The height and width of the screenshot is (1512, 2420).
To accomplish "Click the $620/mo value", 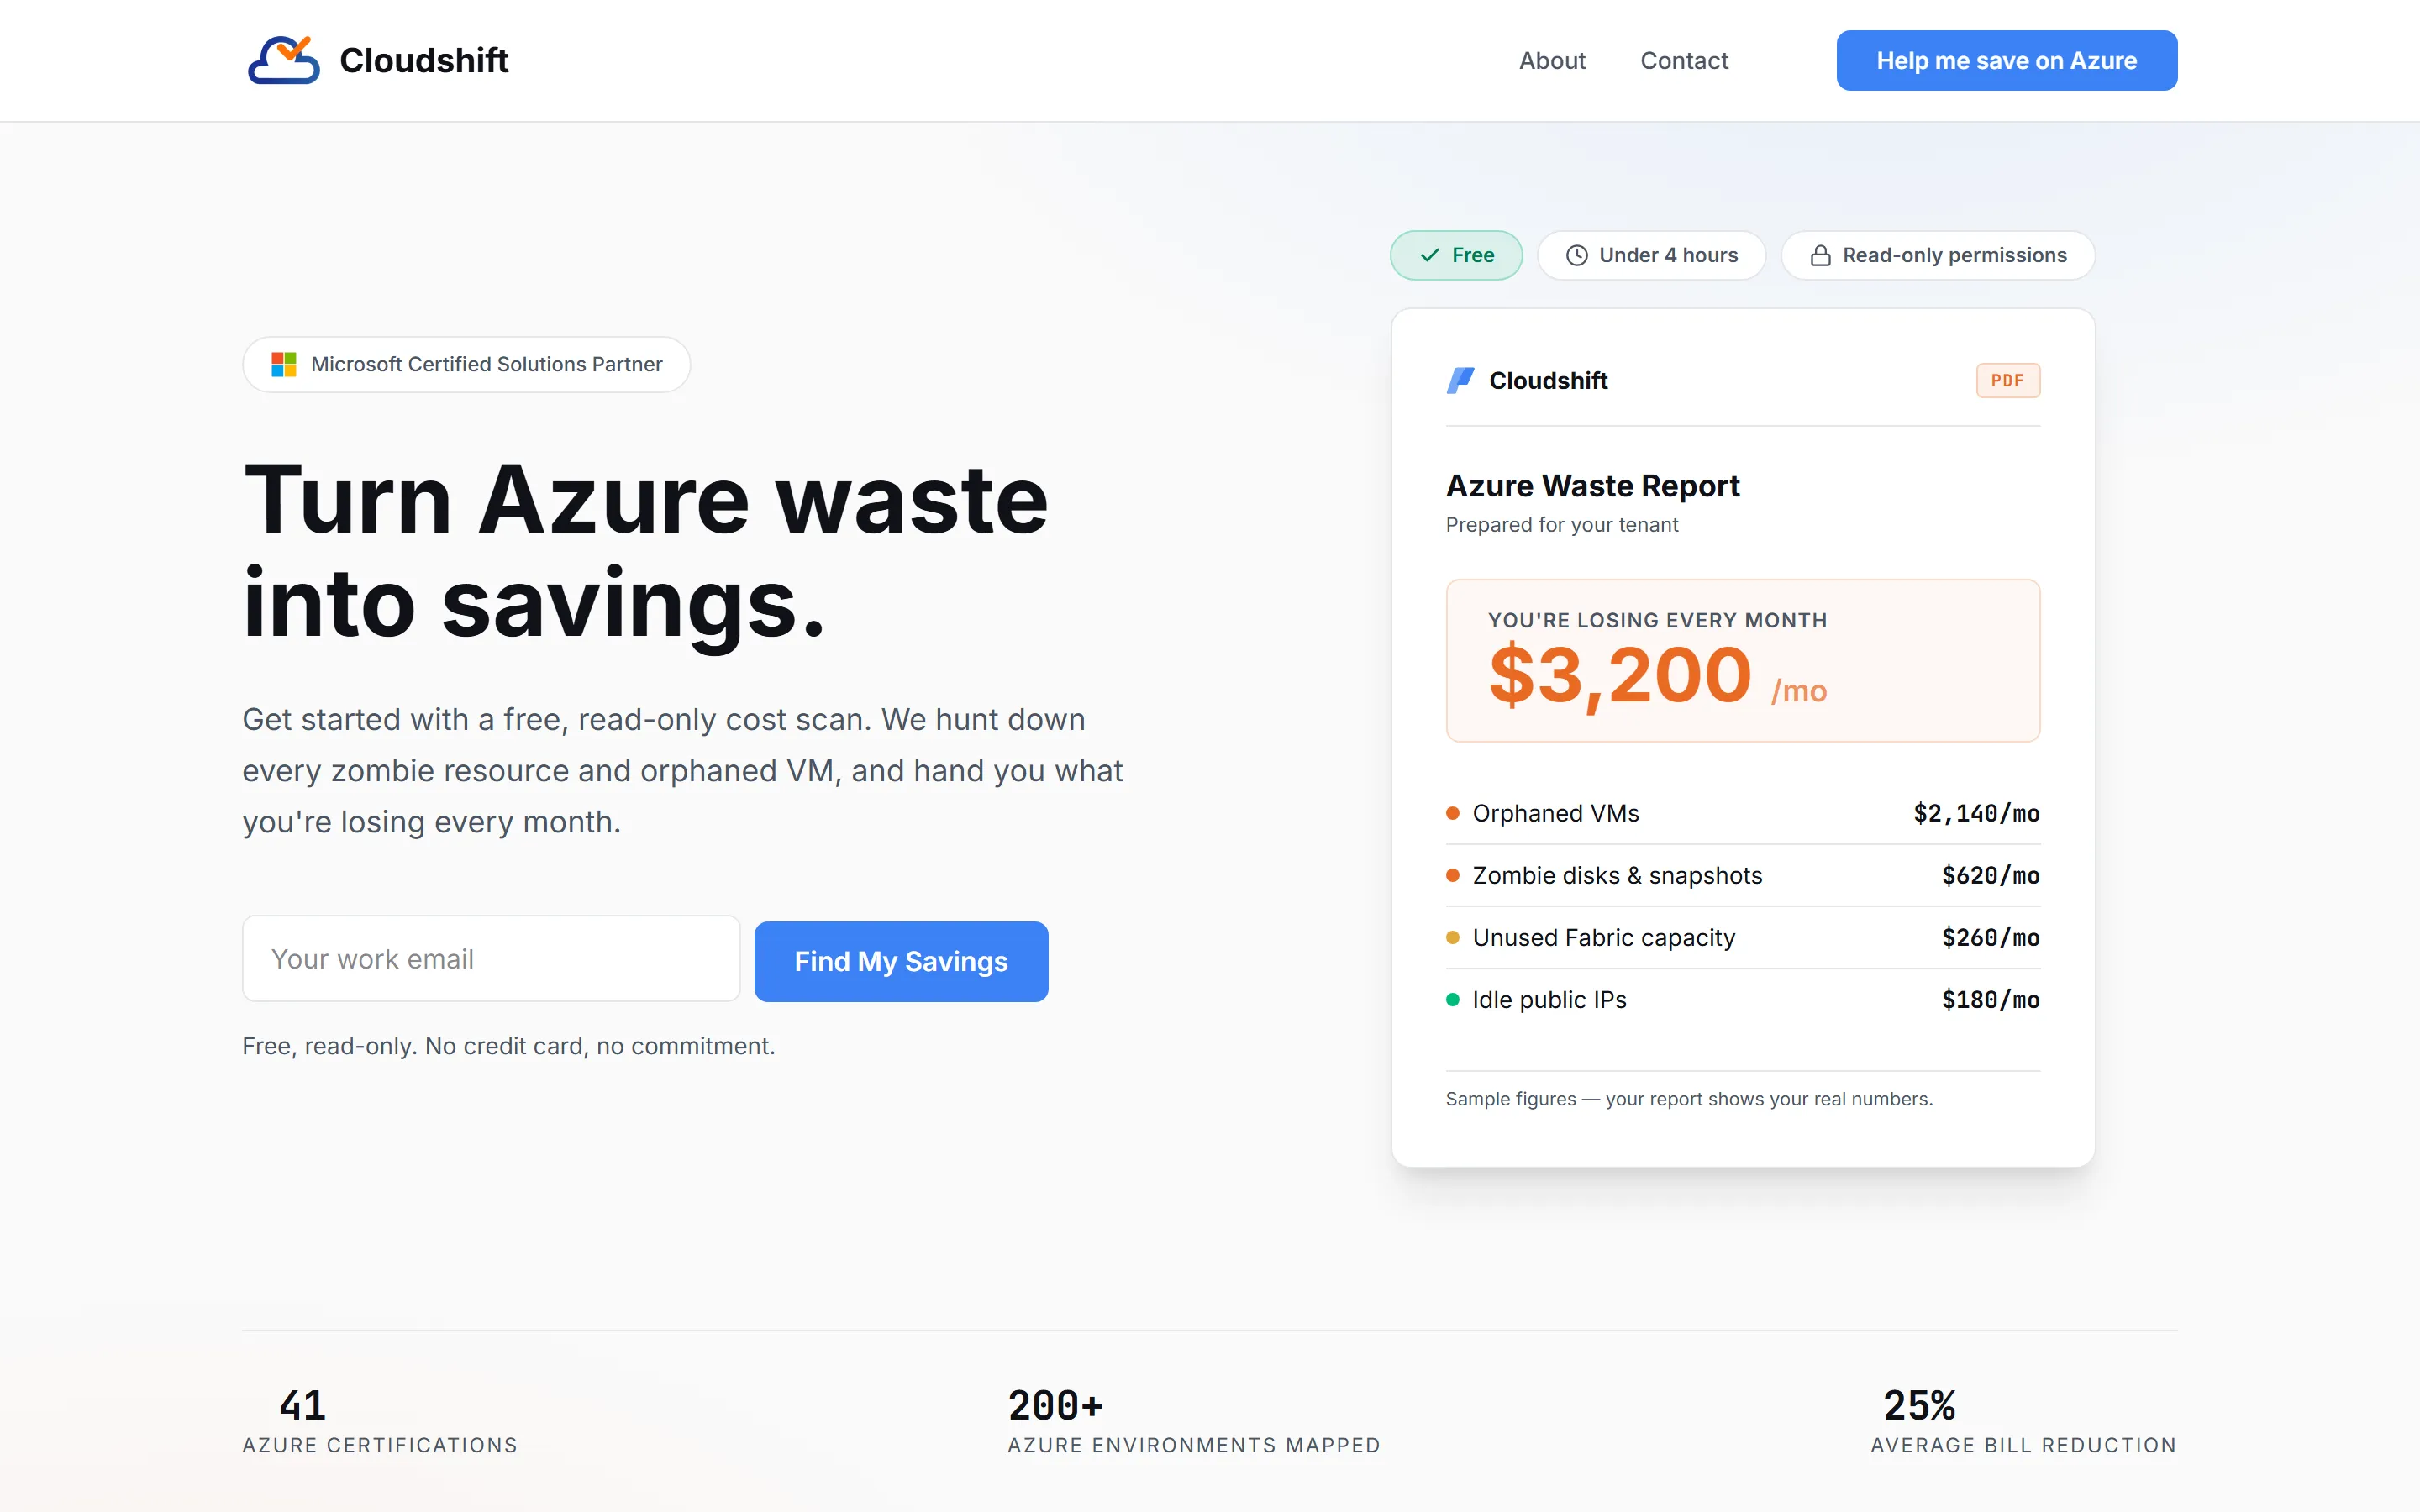I will [x=1990, y=875].
